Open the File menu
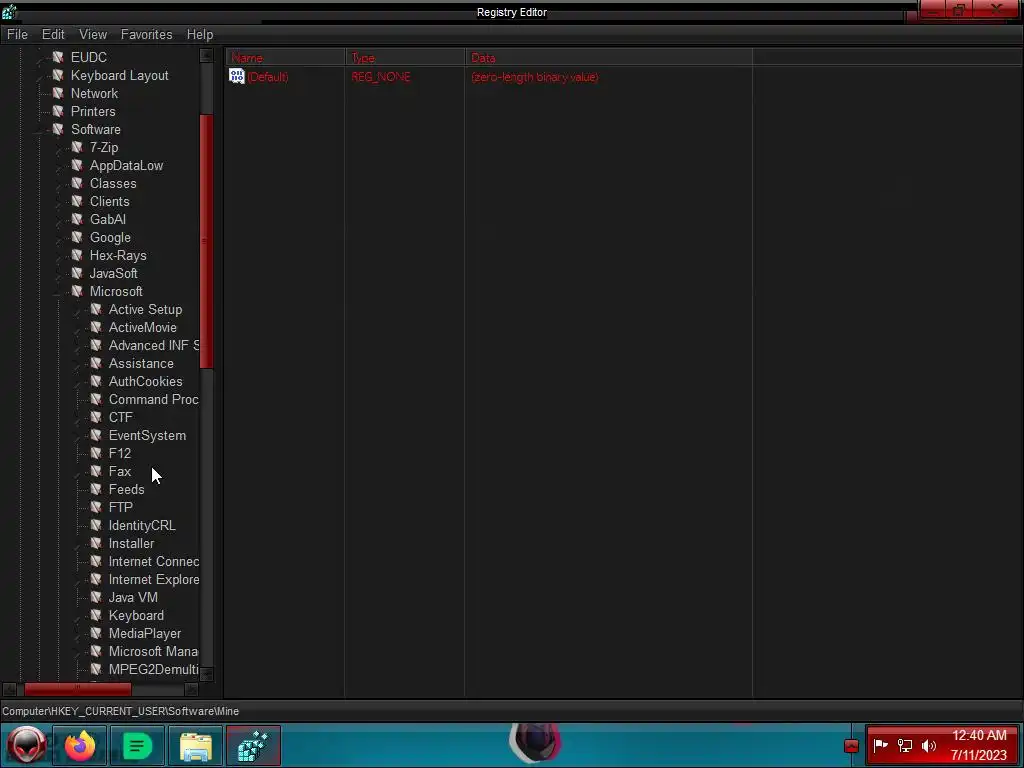Screen dimensions: 1024x768 [x=17, y=35]
